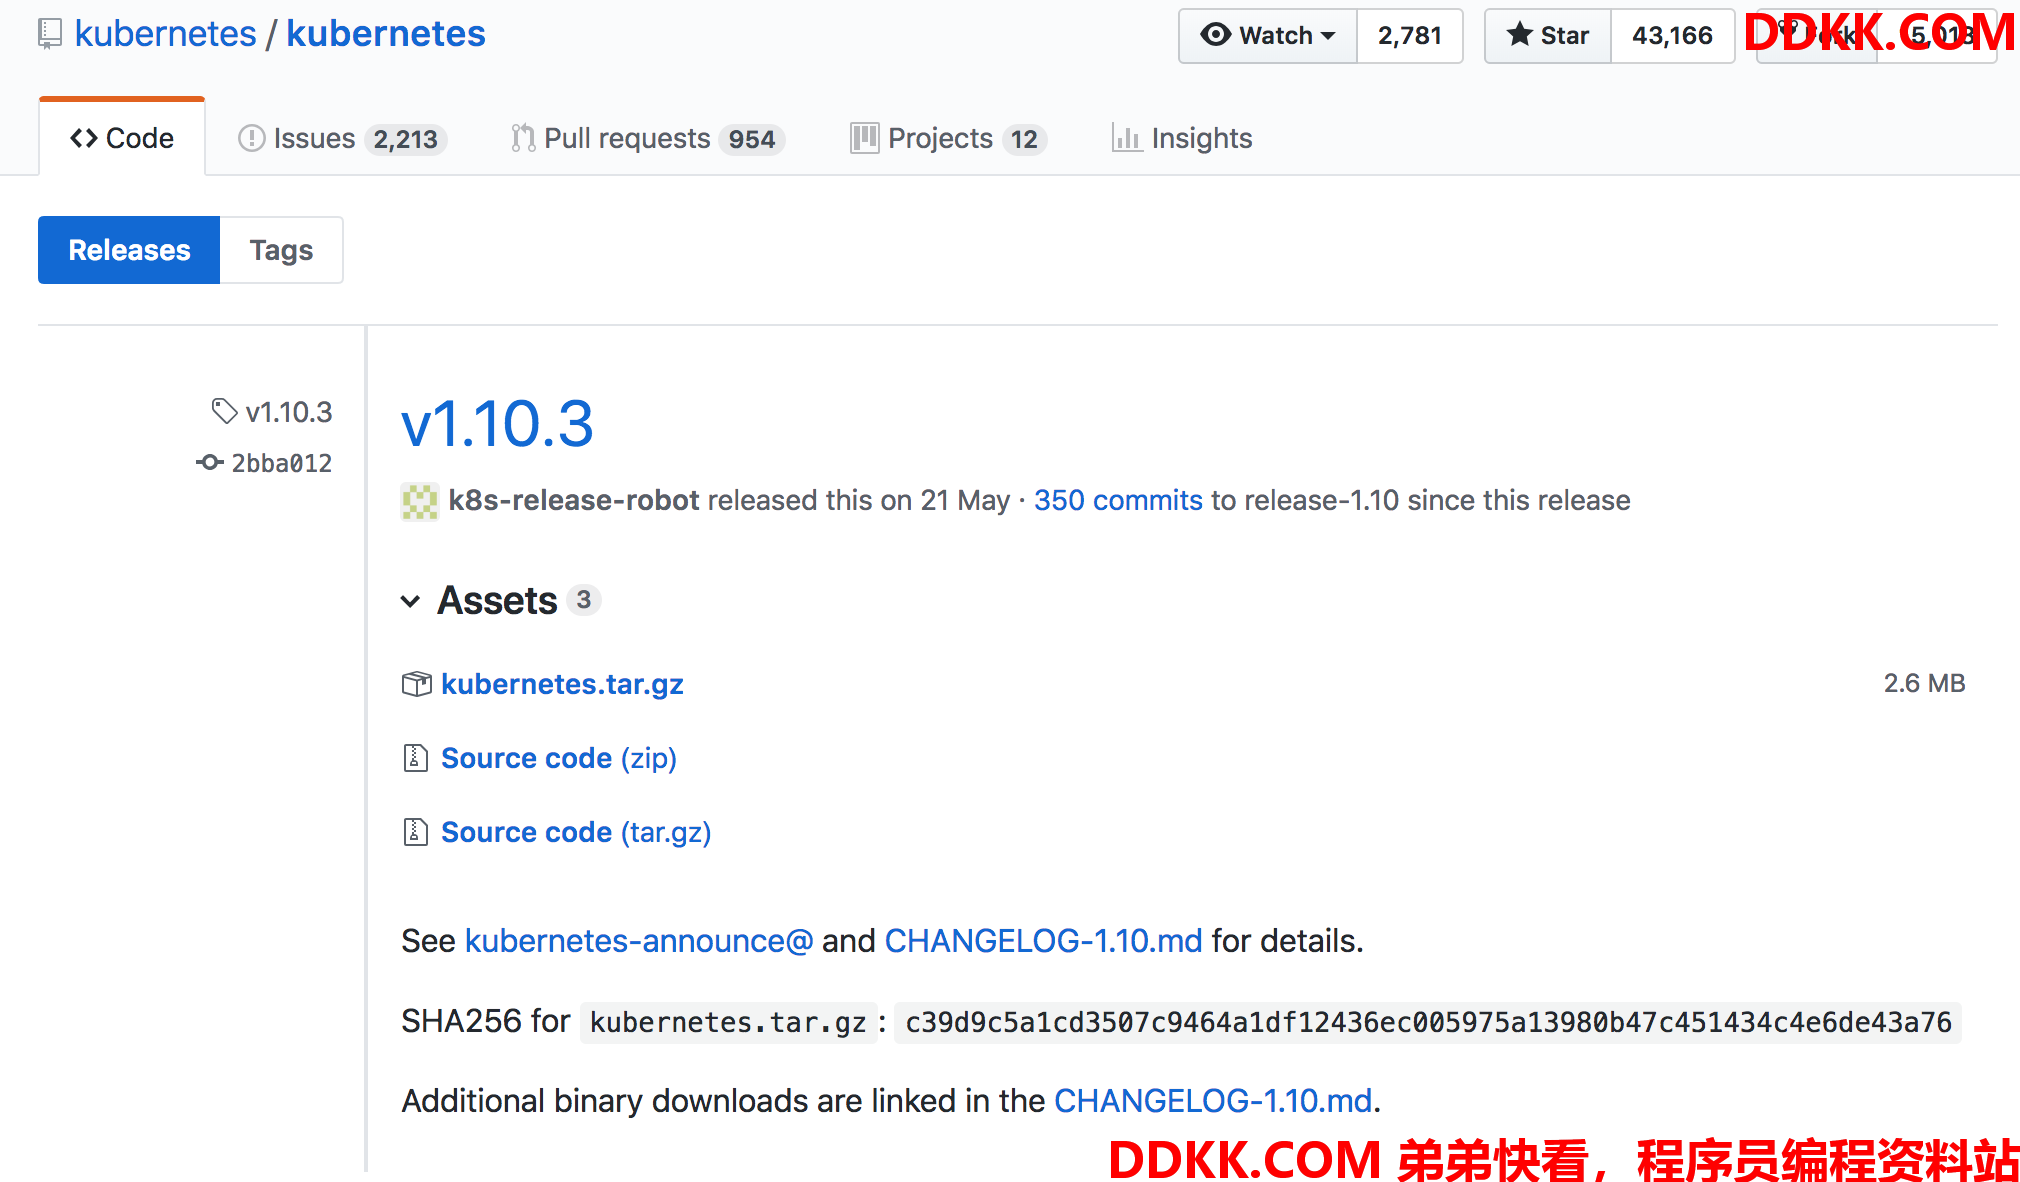
Task: Click the Issues tab exclamation icon
Action: [x=251, y=138]
